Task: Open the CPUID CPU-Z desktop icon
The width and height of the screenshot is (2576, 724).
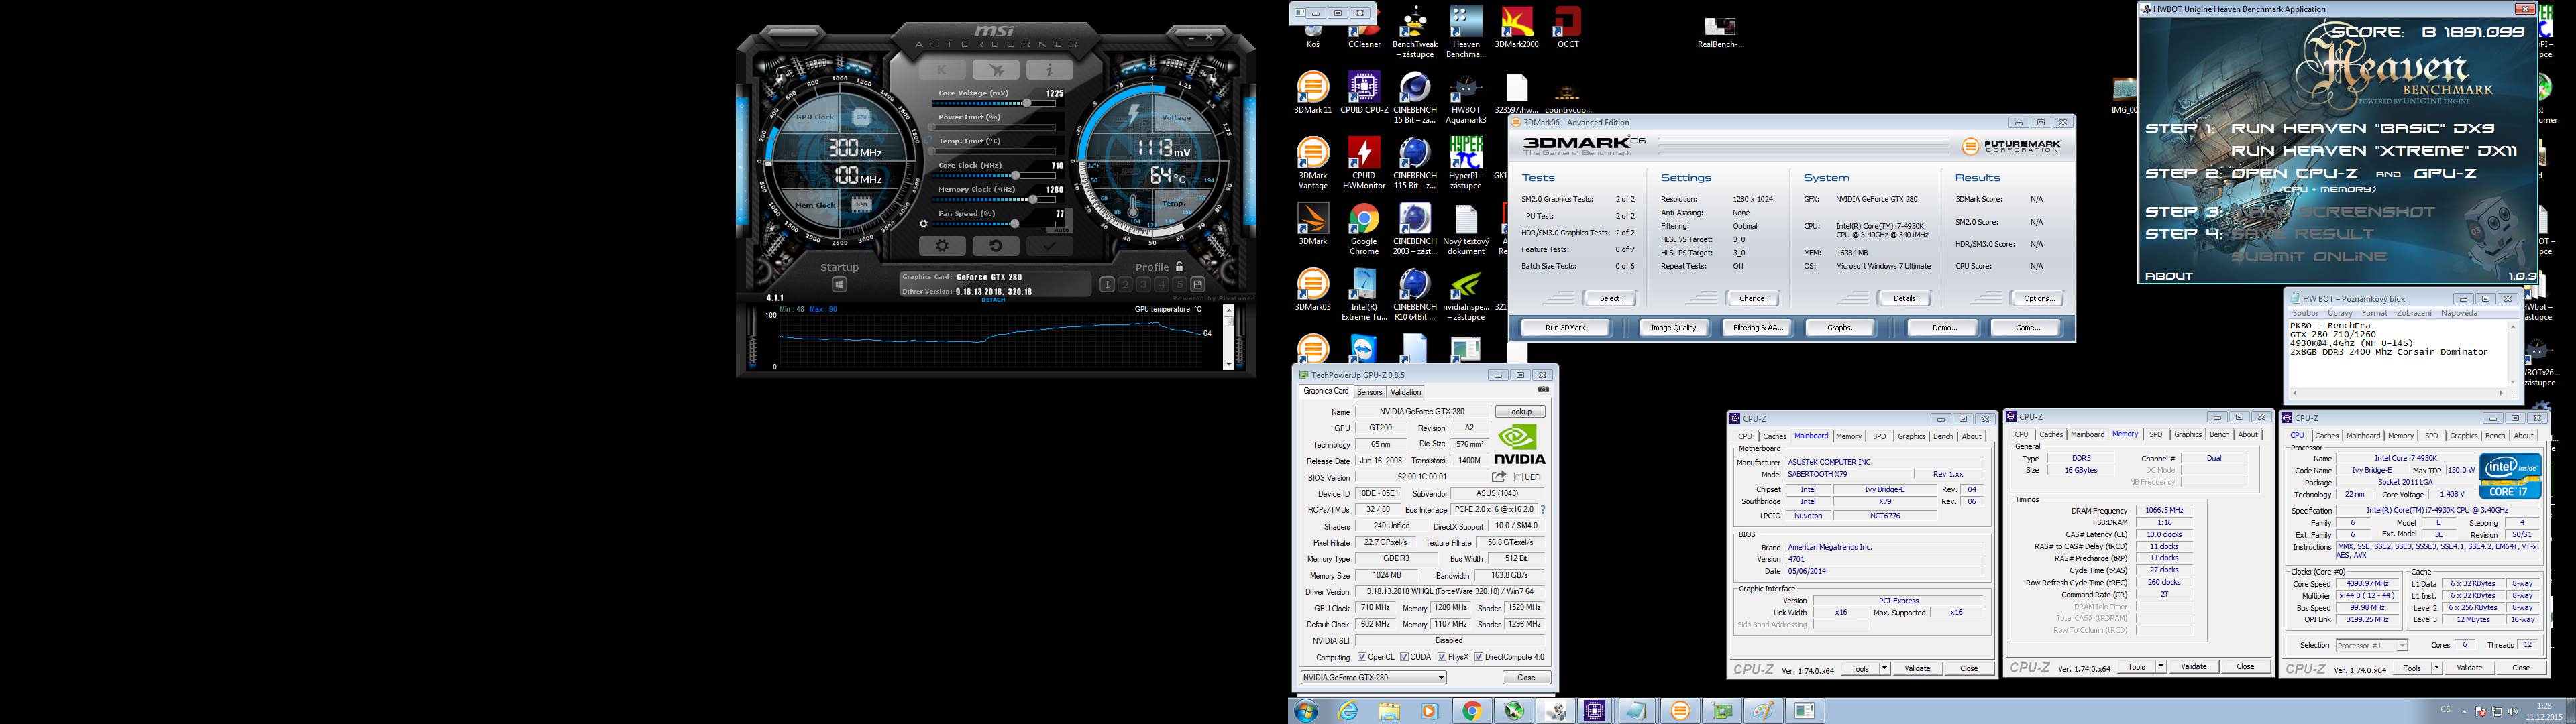Action: 1364,93
